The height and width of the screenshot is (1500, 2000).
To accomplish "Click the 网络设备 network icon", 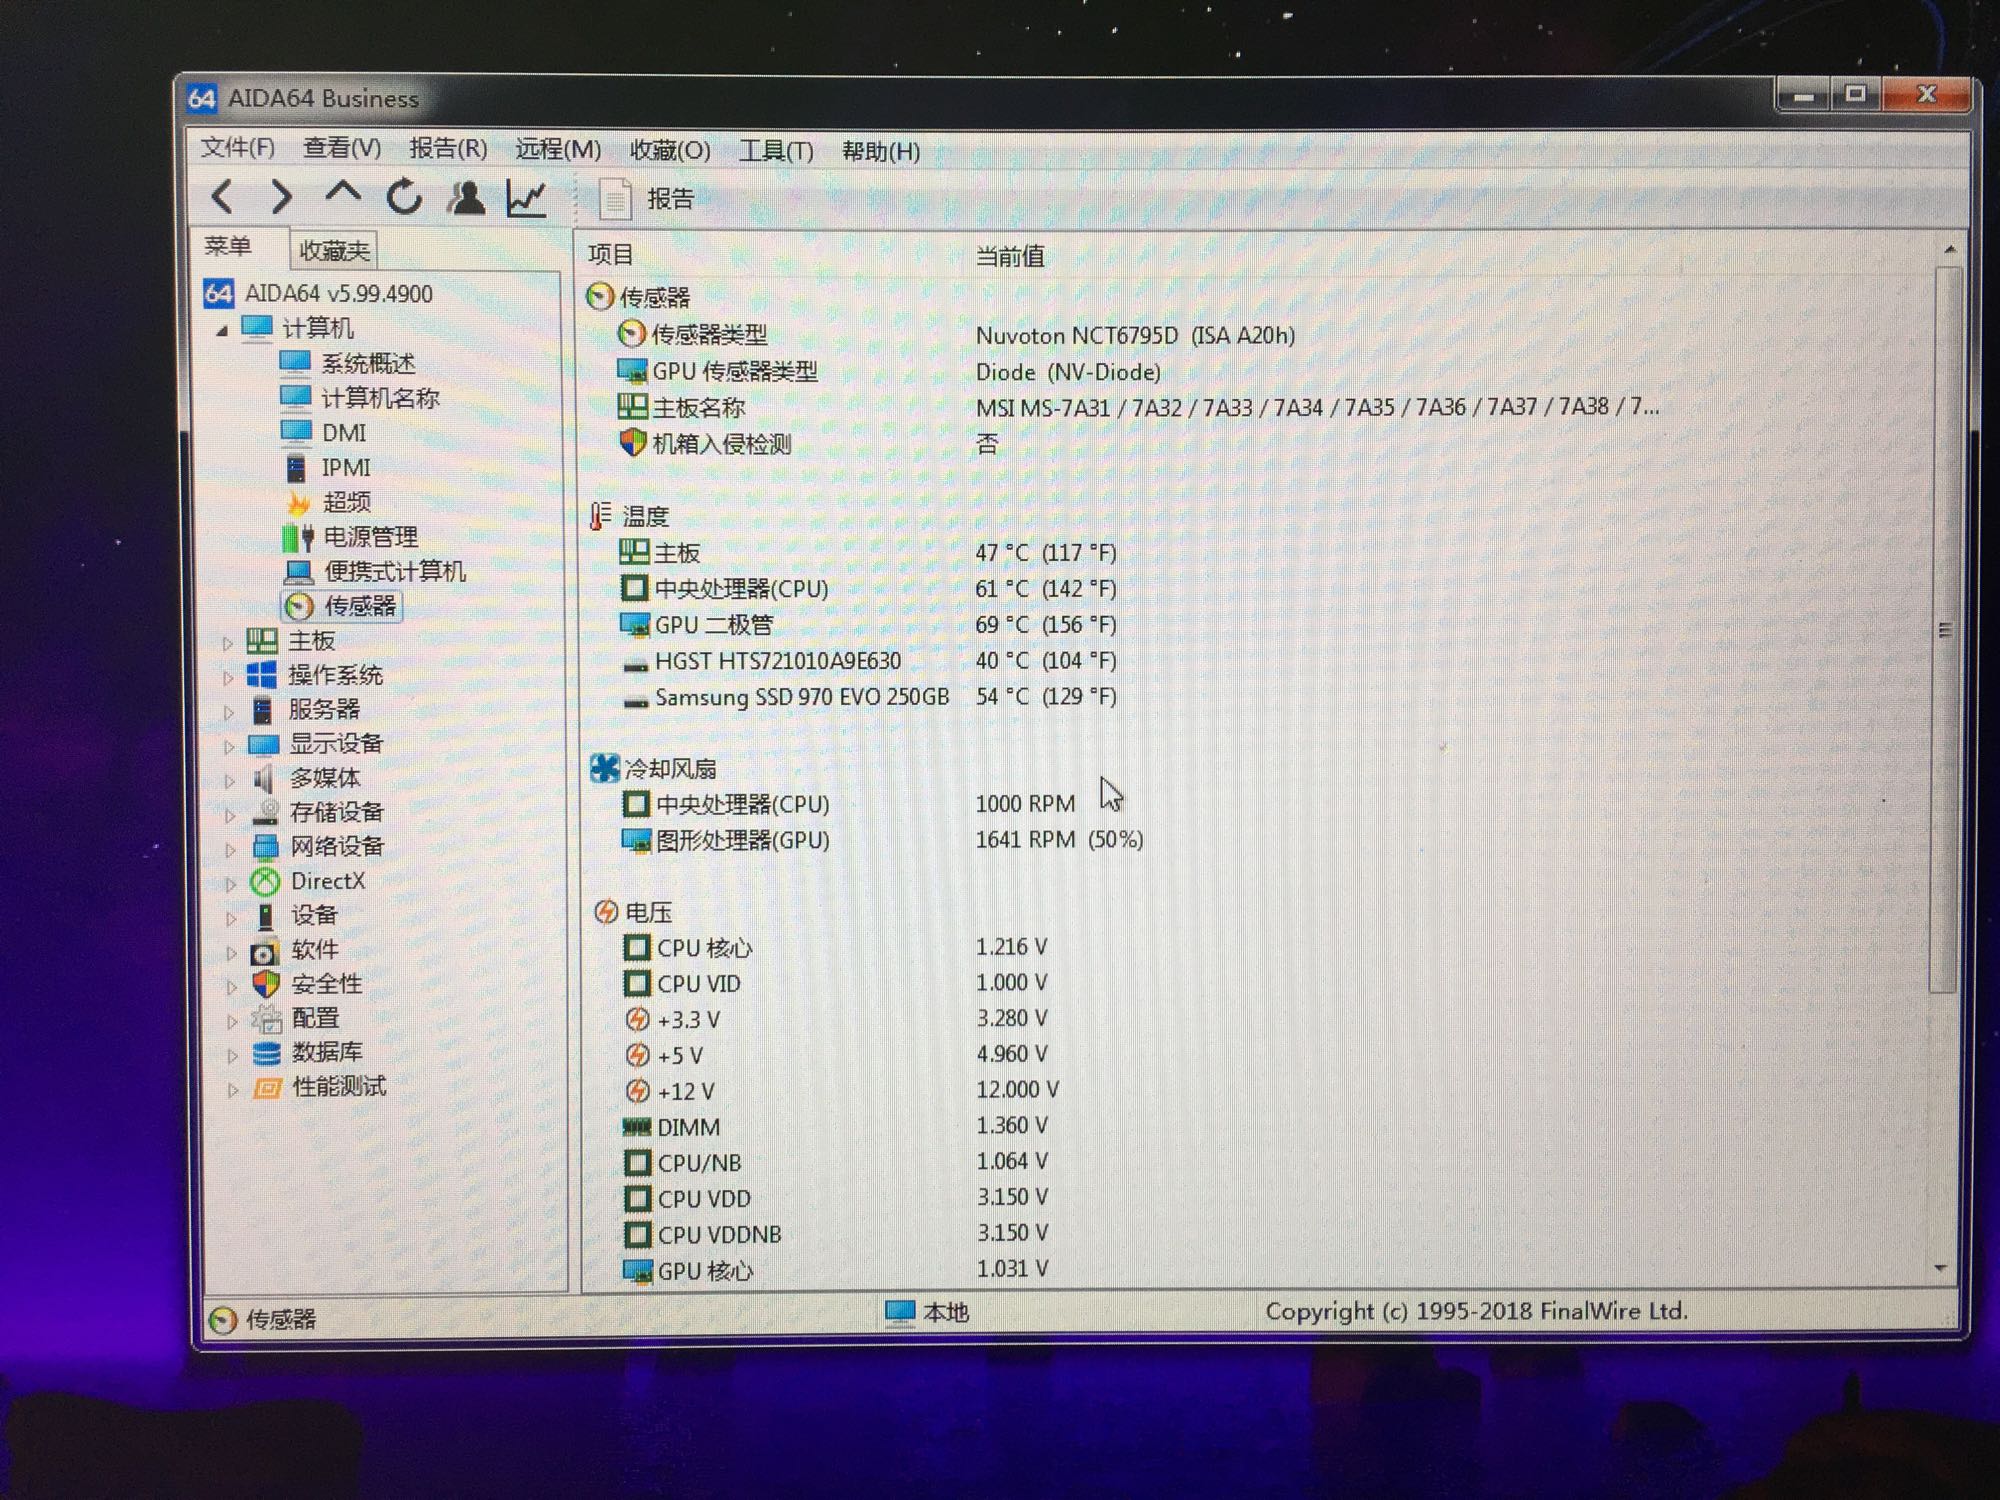I will tap(265, 847).
